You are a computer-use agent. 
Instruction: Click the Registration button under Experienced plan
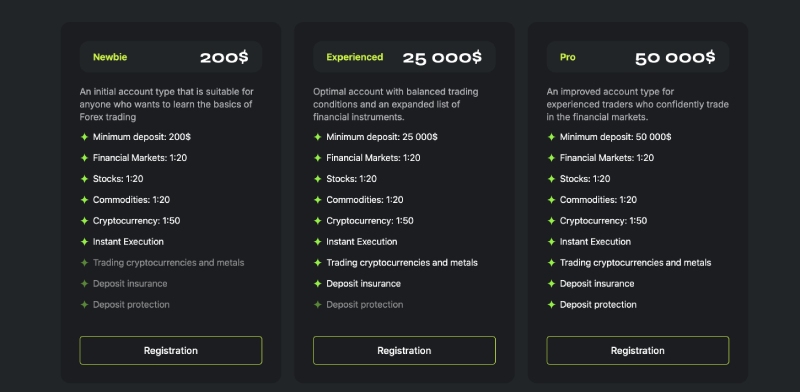point(404,351)
